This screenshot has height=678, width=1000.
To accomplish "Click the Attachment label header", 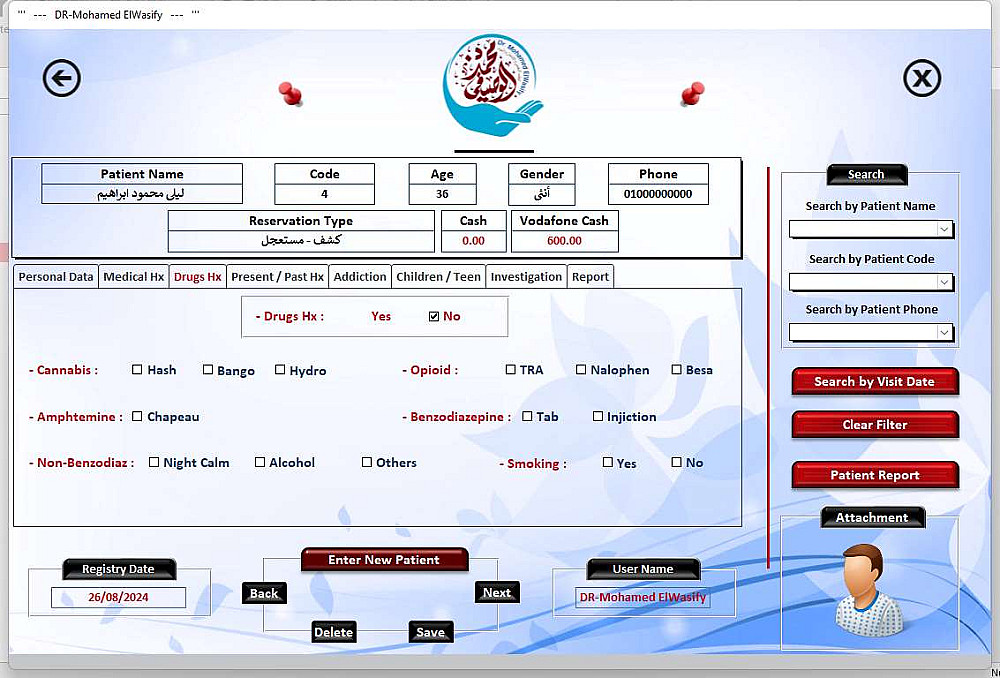I will pos(872,517).
